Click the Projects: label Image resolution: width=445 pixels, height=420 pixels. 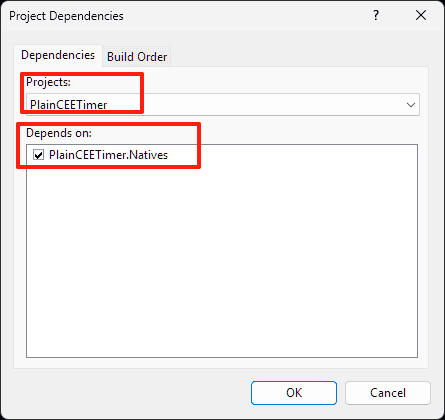pos(48,82)
